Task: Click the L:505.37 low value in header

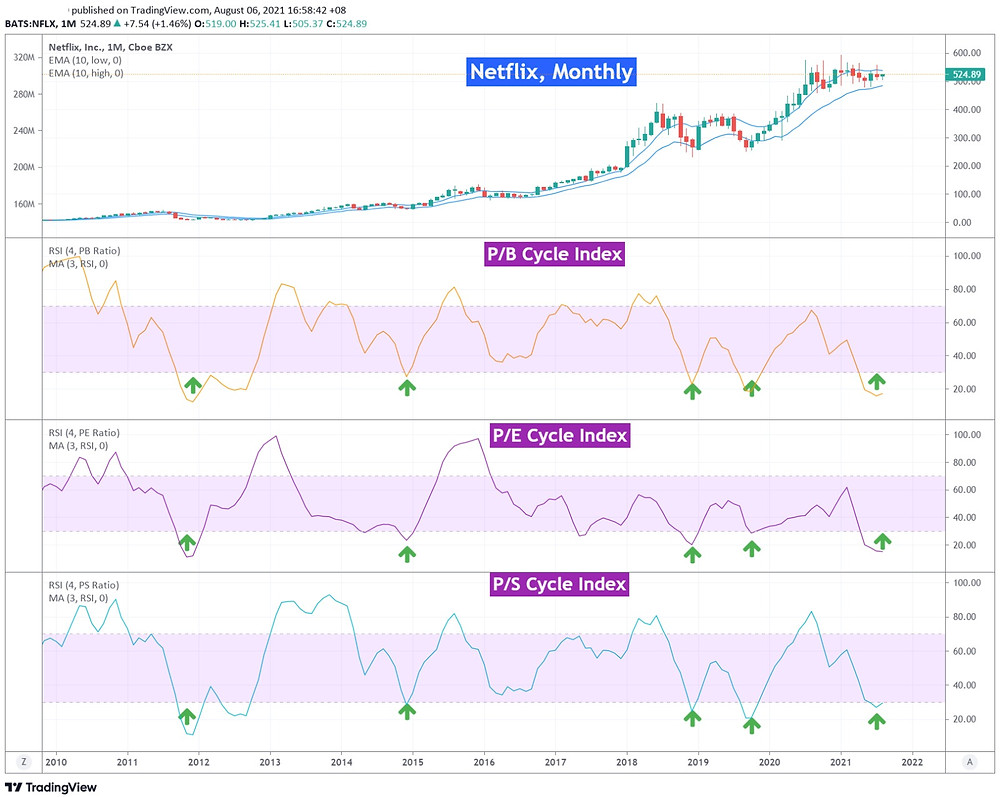Action: pos(304,24)
